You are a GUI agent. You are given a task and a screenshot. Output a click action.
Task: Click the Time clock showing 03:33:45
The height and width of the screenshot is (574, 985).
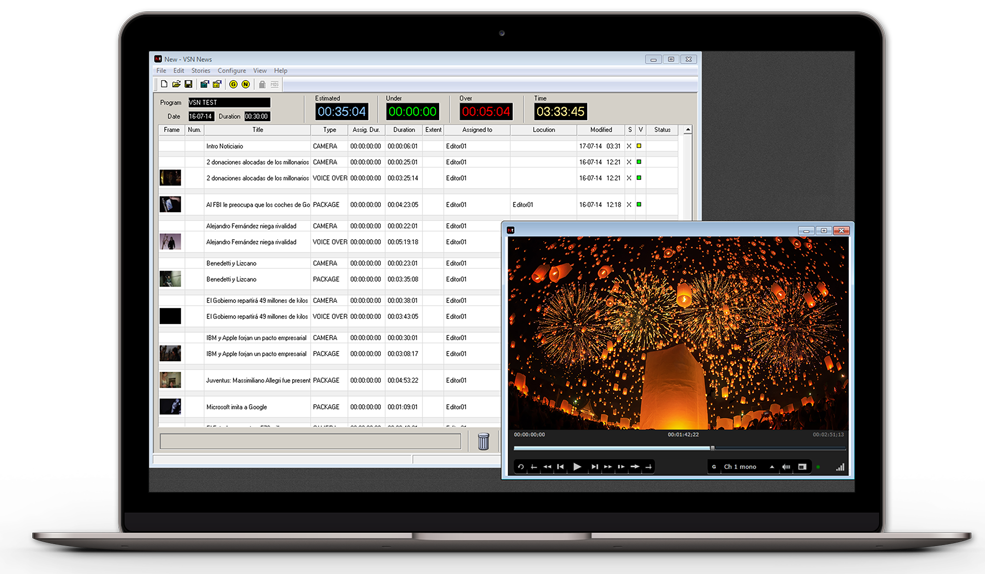[560, 112]
